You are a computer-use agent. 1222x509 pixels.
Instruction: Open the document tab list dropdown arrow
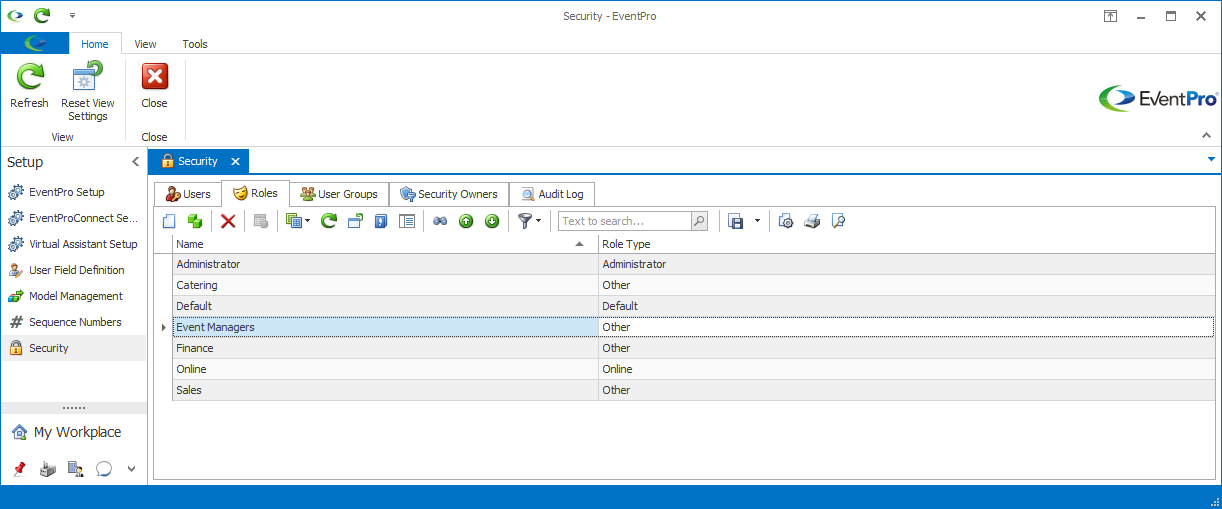coord(1211,159)
